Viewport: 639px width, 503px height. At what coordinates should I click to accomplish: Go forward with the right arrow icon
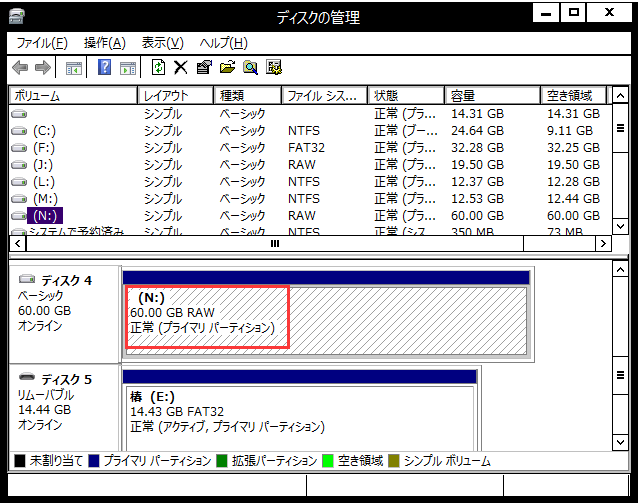click(x=43, y=67)
